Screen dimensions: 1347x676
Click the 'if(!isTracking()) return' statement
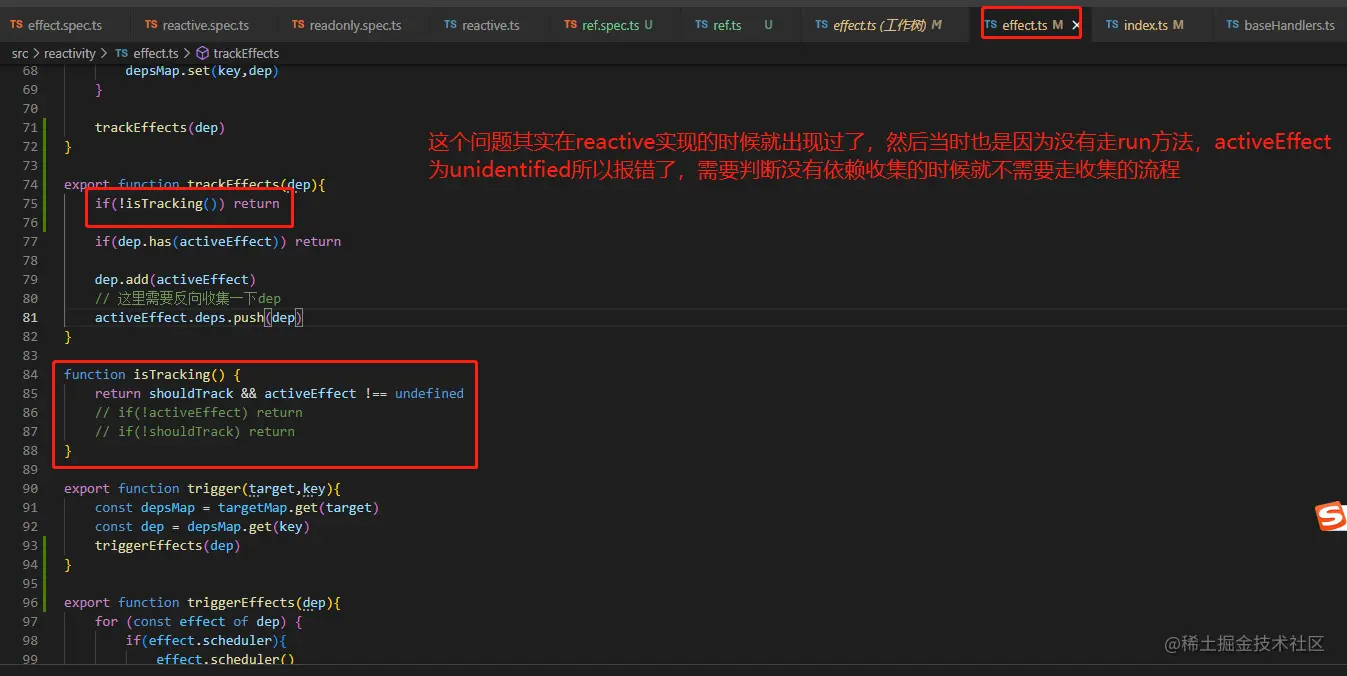pyautogui.click(x=187, y=204)
